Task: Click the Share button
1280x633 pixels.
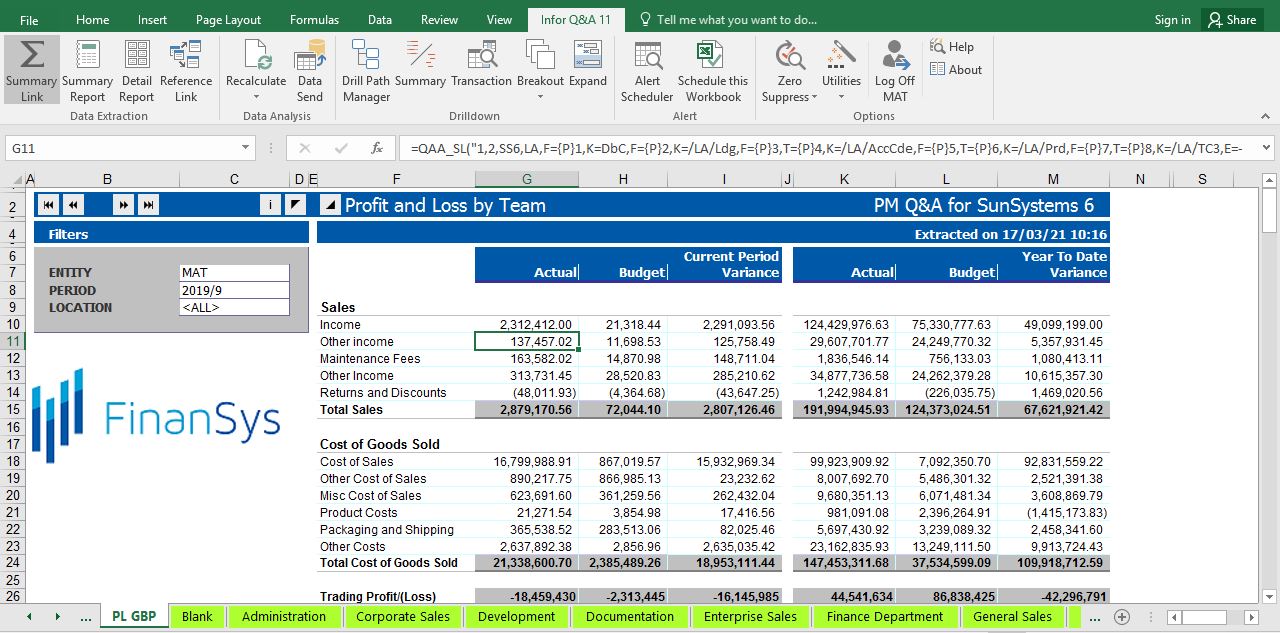Action: [x=1232, y=20]
